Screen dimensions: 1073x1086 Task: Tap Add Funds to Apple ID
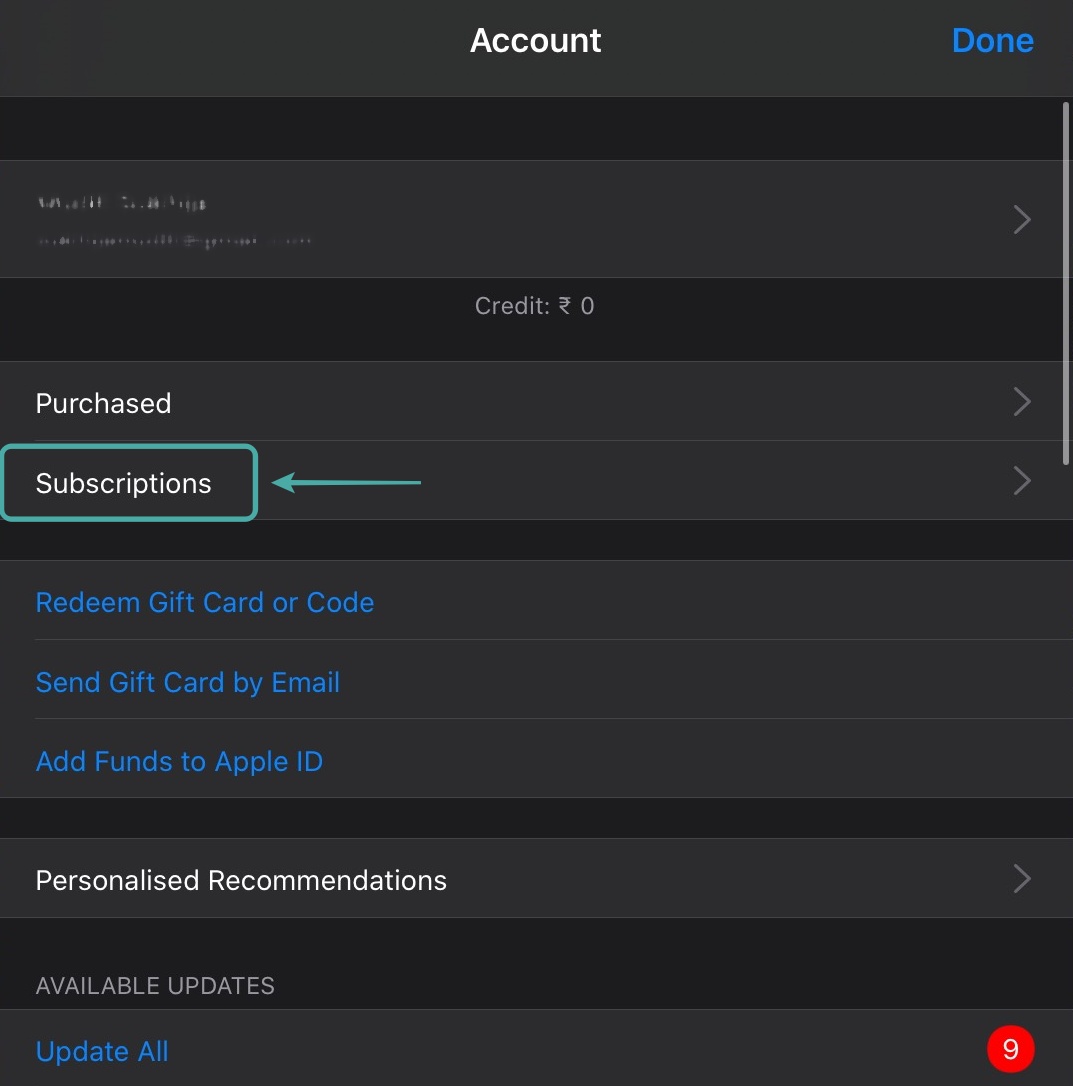pos(179,762)
